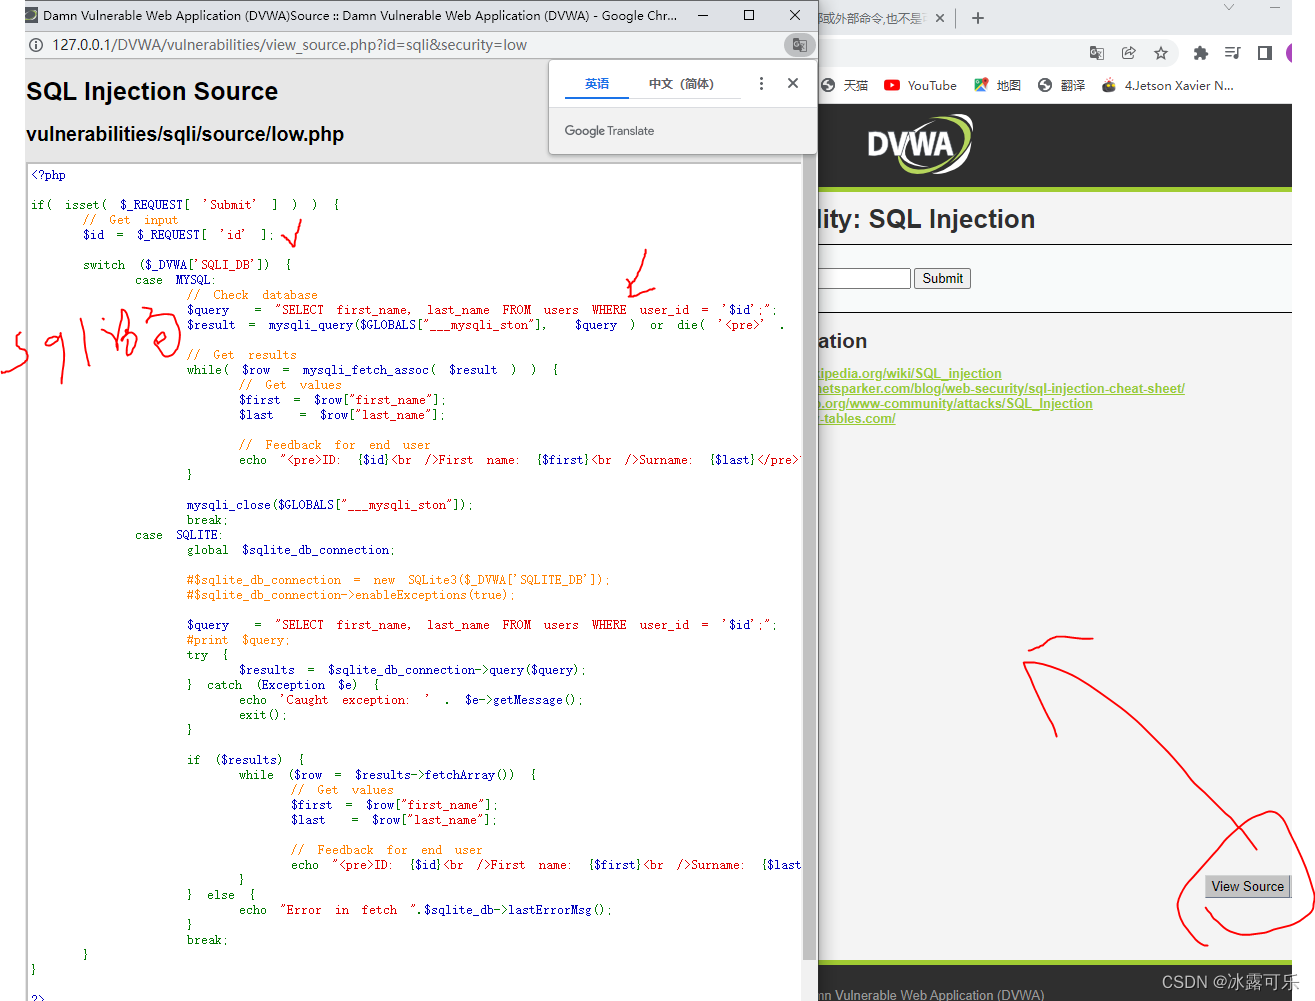This screenshot has height=1001, width=1315.
Task: Click the popup window vertical scrollbar
Action: pyautogui.click(x=809, y=560)
